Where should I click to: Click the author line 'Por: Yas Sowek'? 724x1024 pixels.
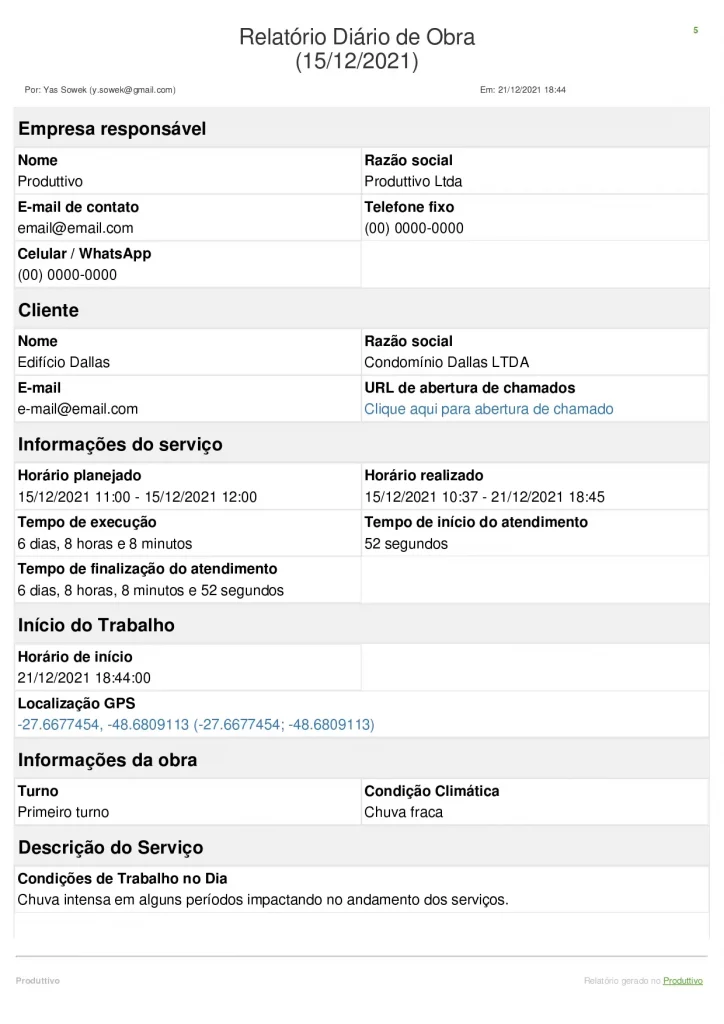click(x=100, y=90)
